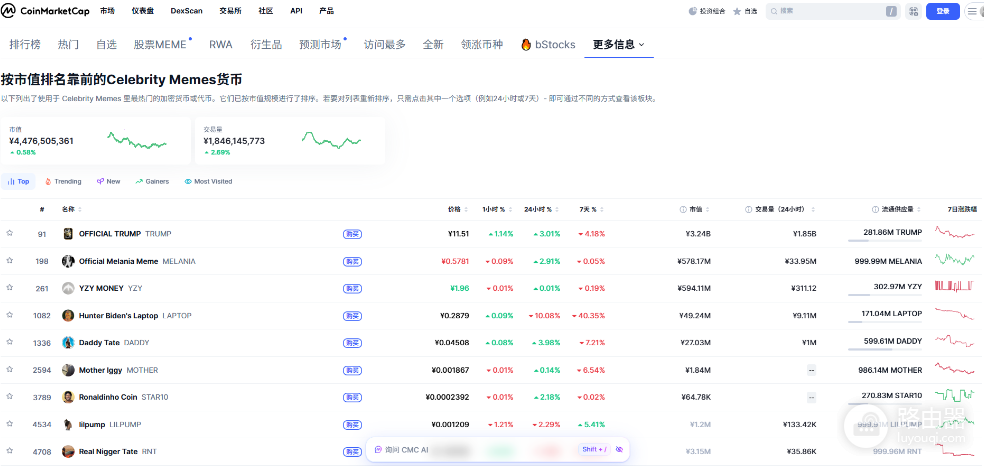Image resolution: width=984 pixels, height=466 pixels.
Task: Toggle the star beside lilpump
Action: [x=9, y=423]
